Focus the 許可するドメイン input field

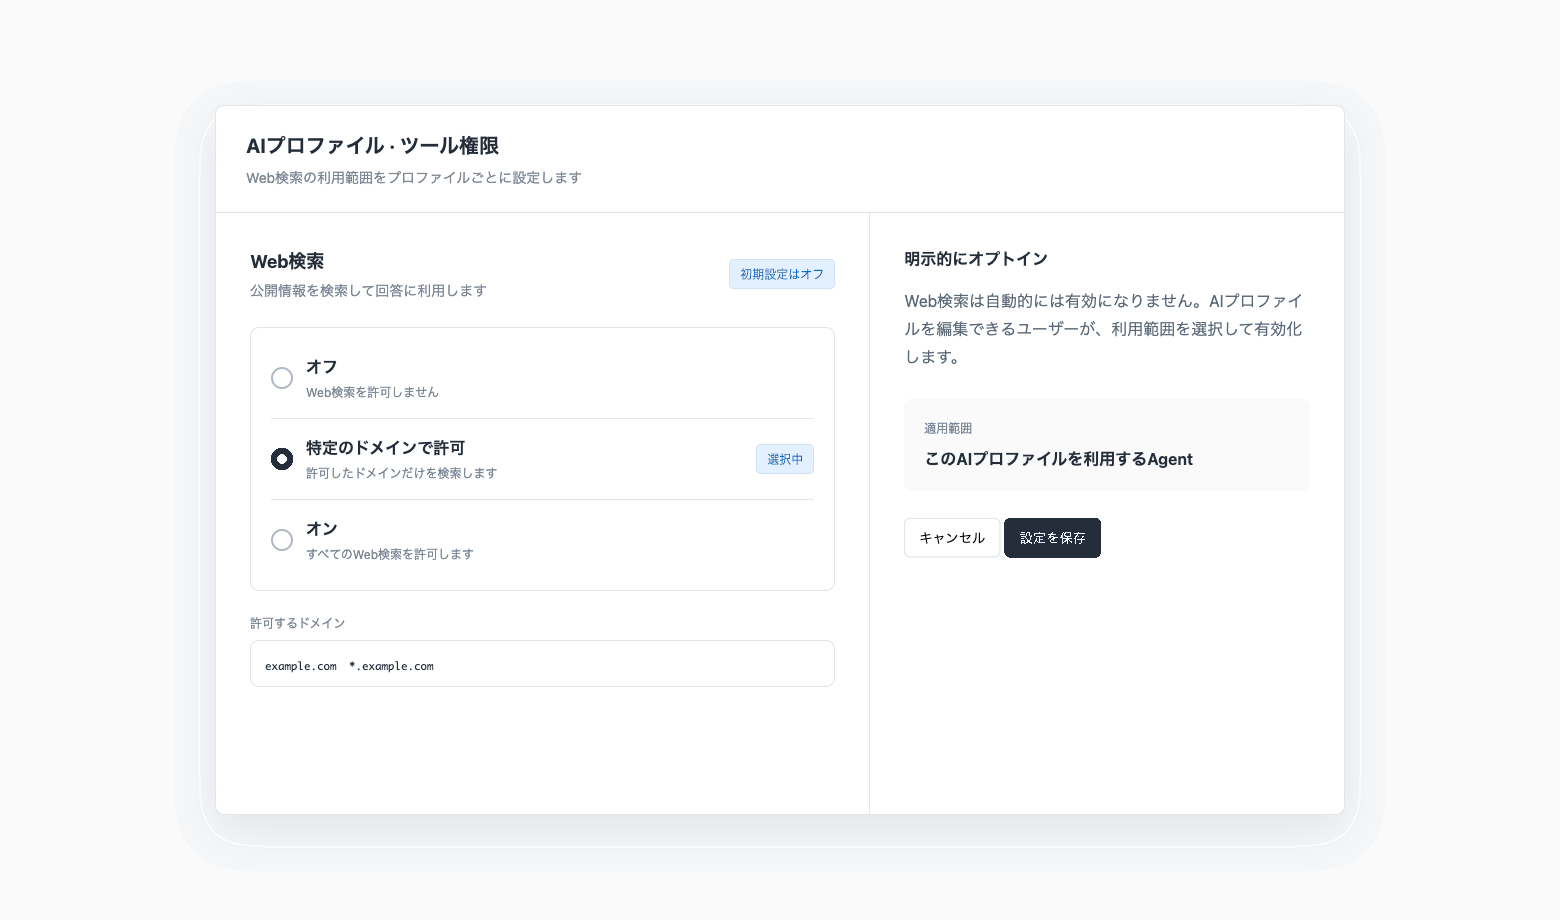point(542,664)
